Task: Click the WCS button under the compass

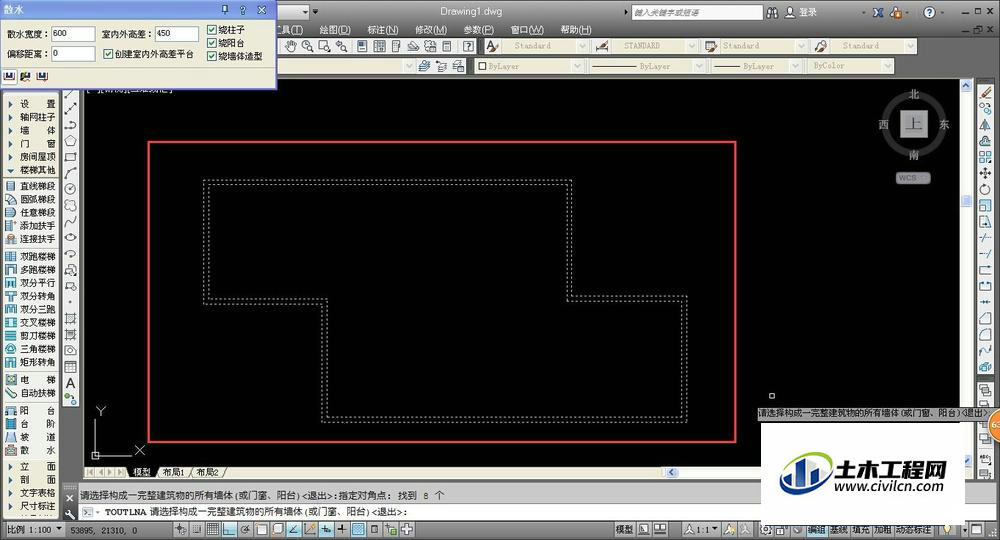Action: coord(913,178)
